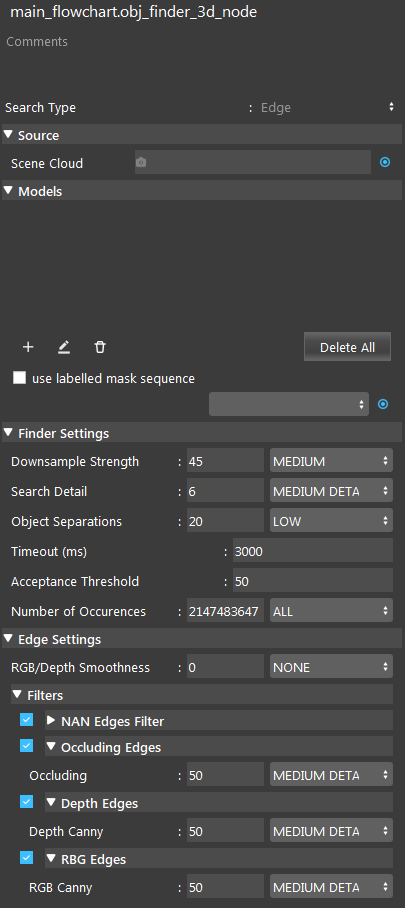Click the RGB Canny value field
Image resolution: width=405 pixels, height=908 pixels.
pyautogui.click(x=225, y=887)
